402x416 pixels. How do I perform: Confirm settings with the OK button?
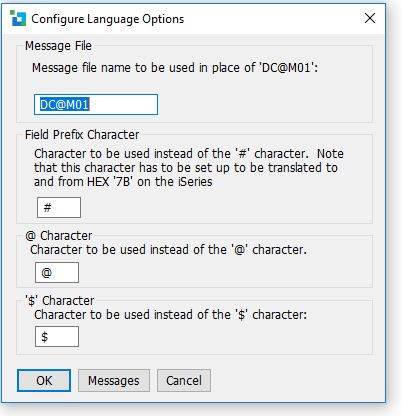tap(44, 380)
